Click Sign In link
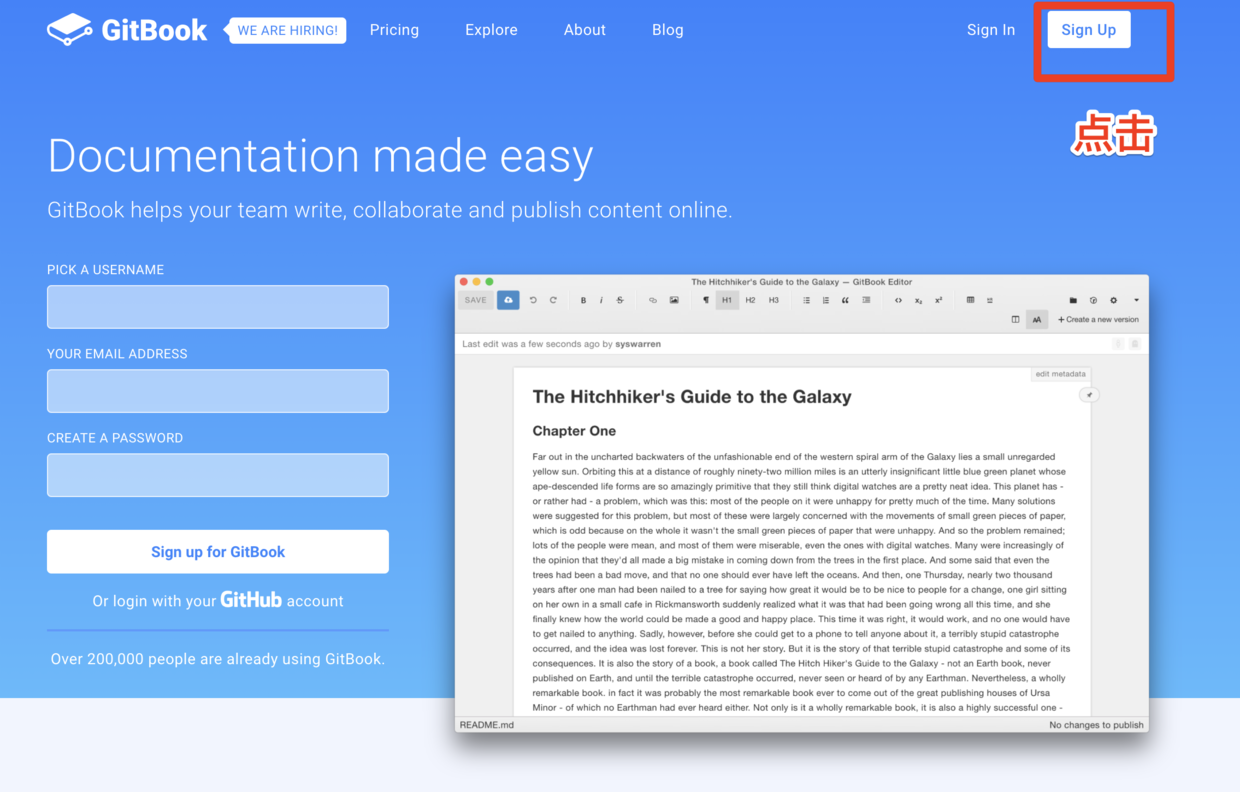The width and height of the screenshot is (1240, 792). 991,30
